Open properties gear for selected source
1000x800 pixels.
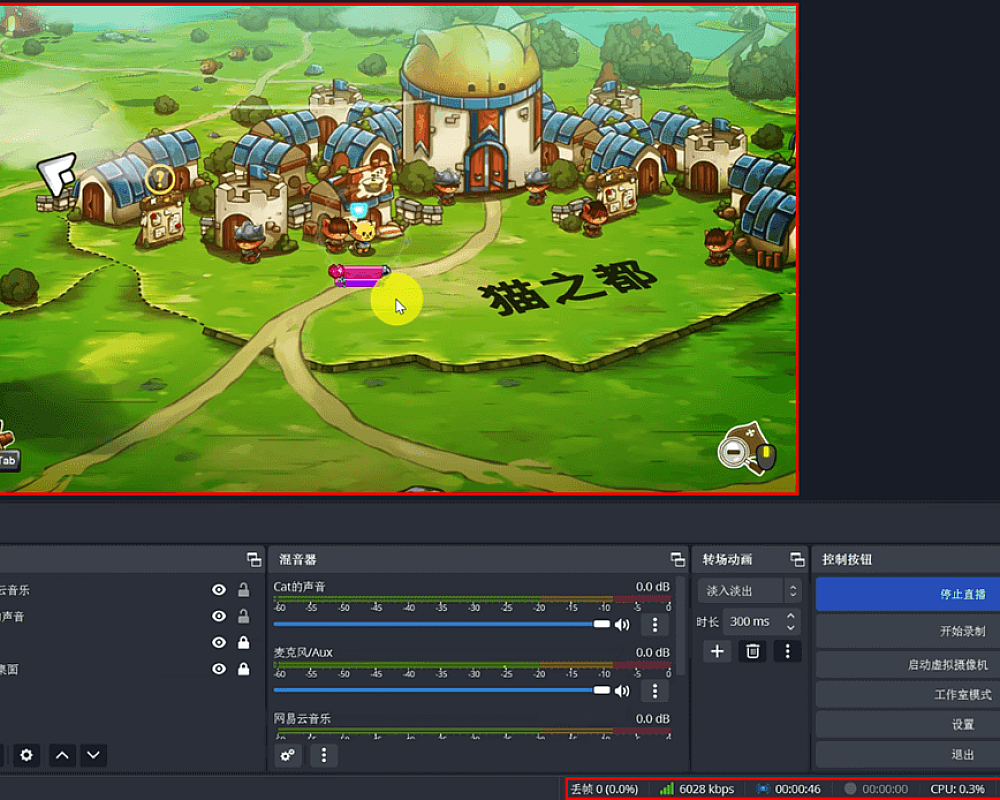click(27, 755)
